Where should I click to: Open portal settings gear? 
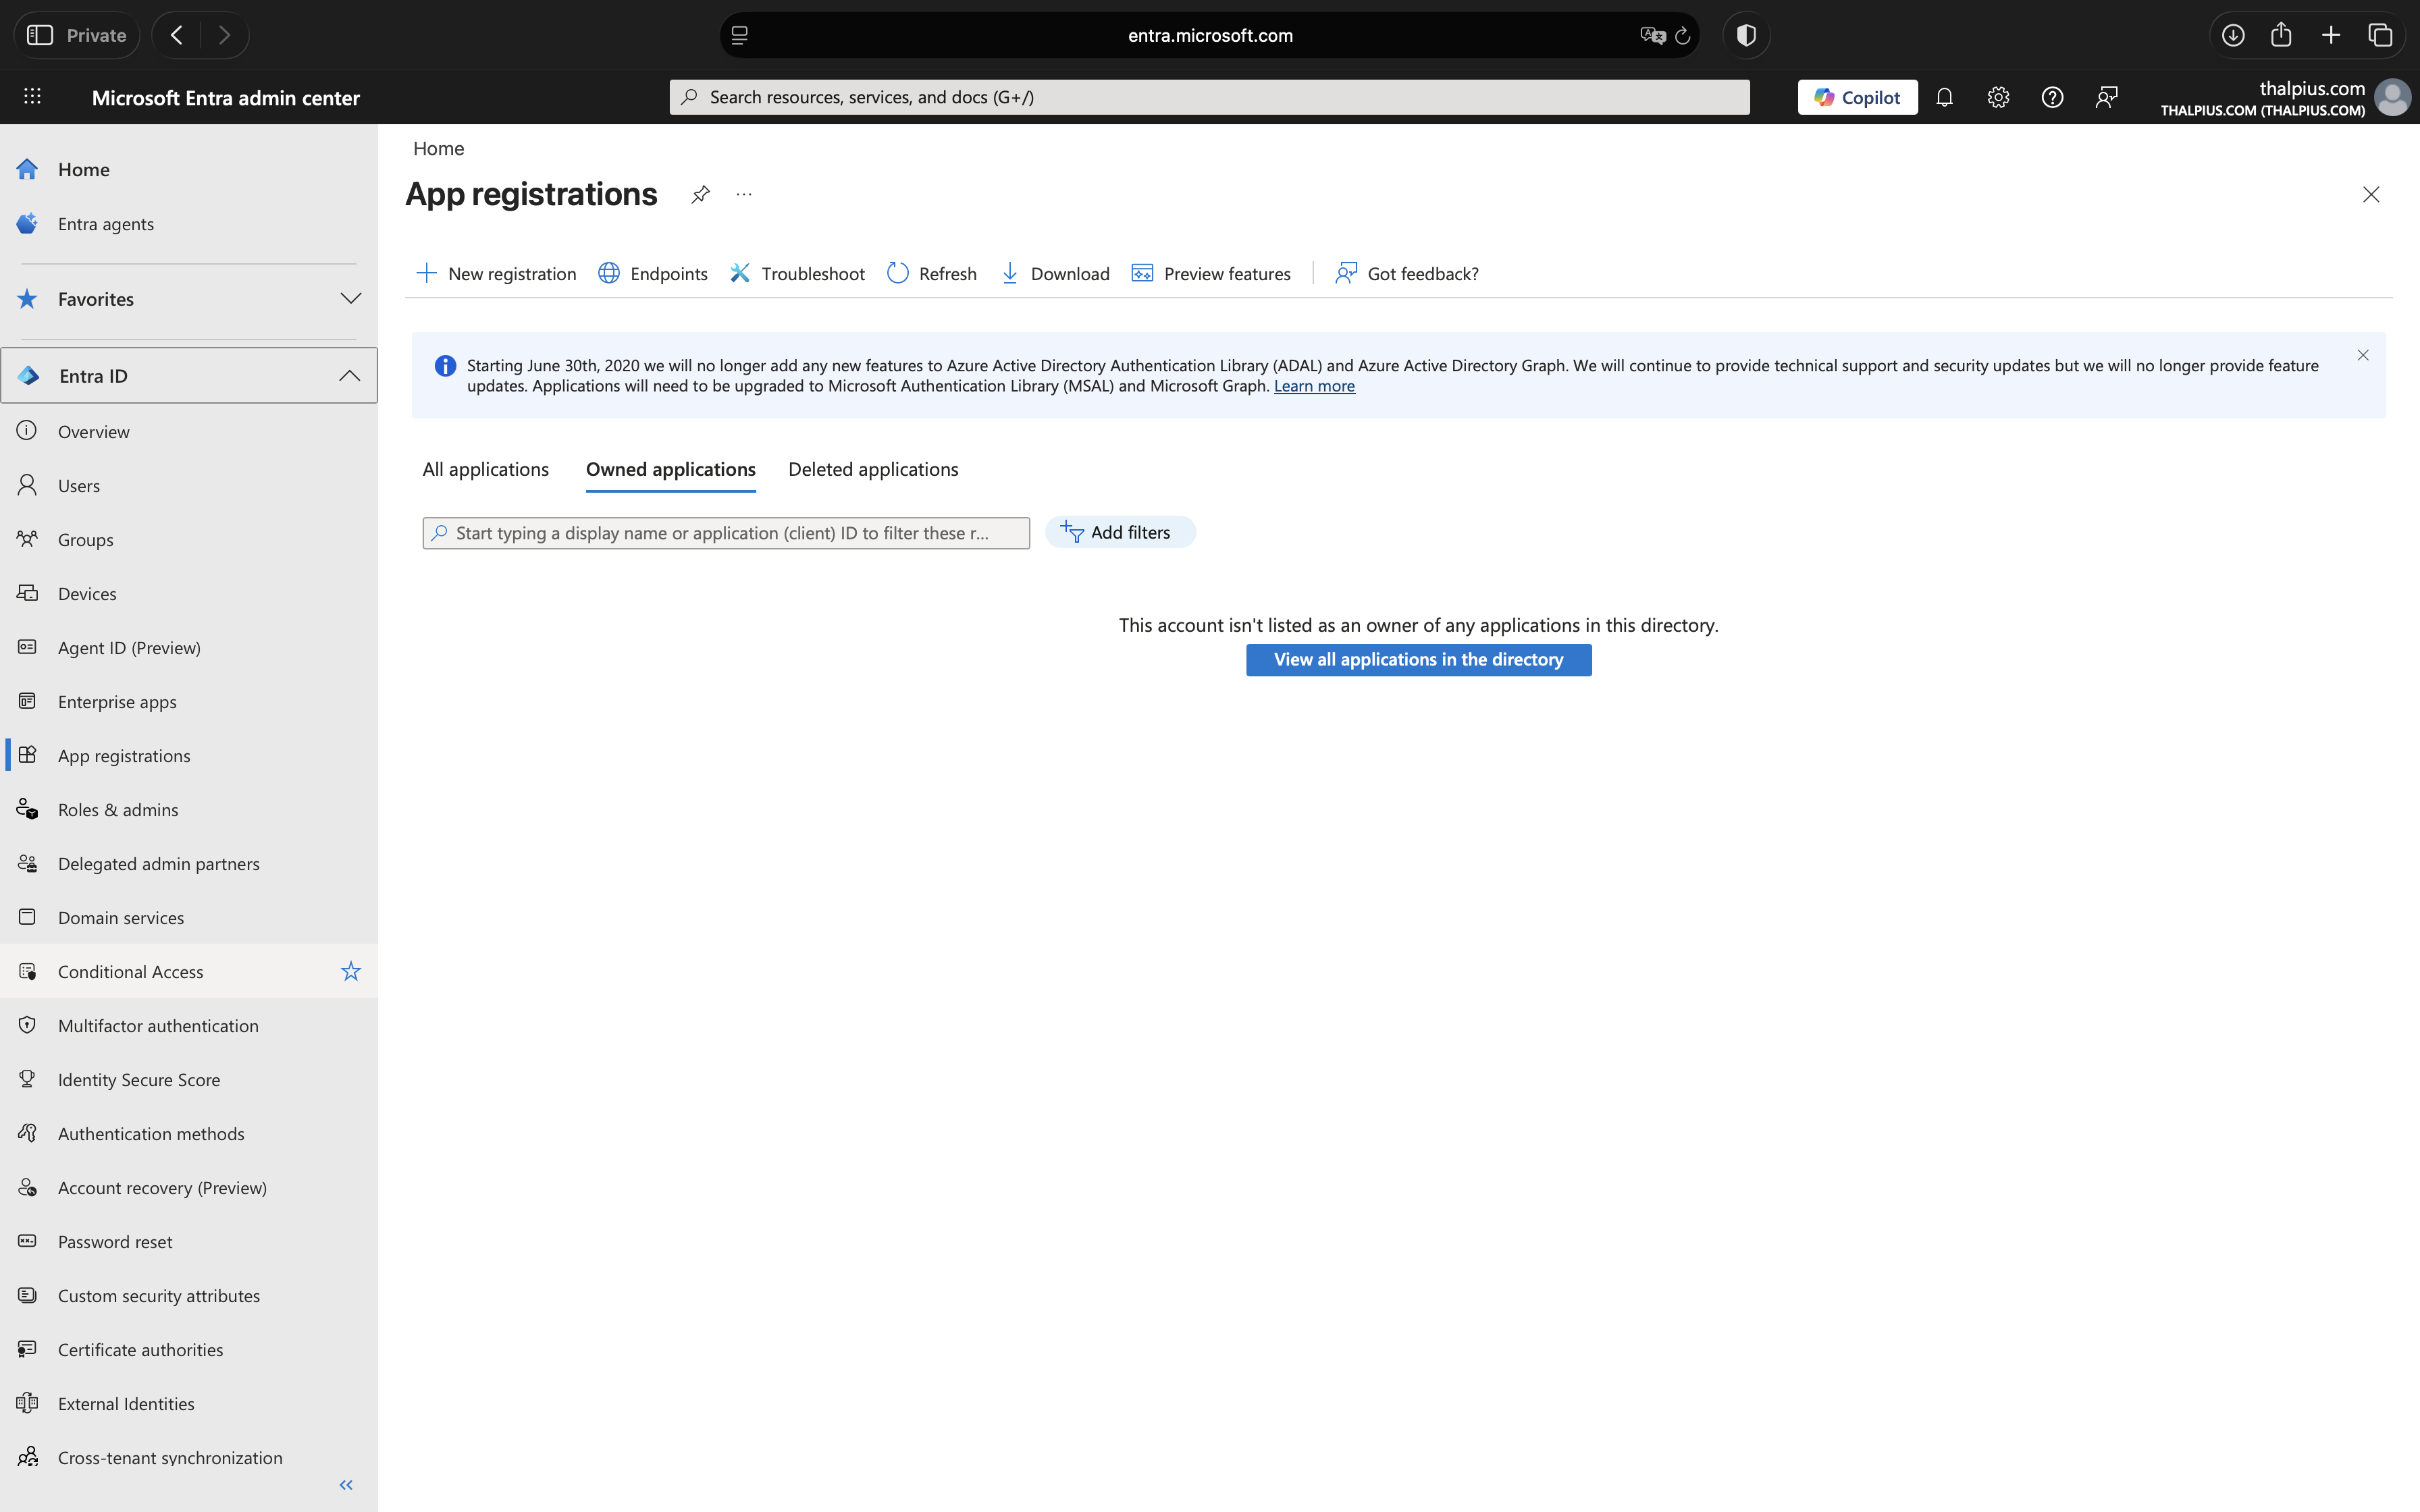(1998, 97)
